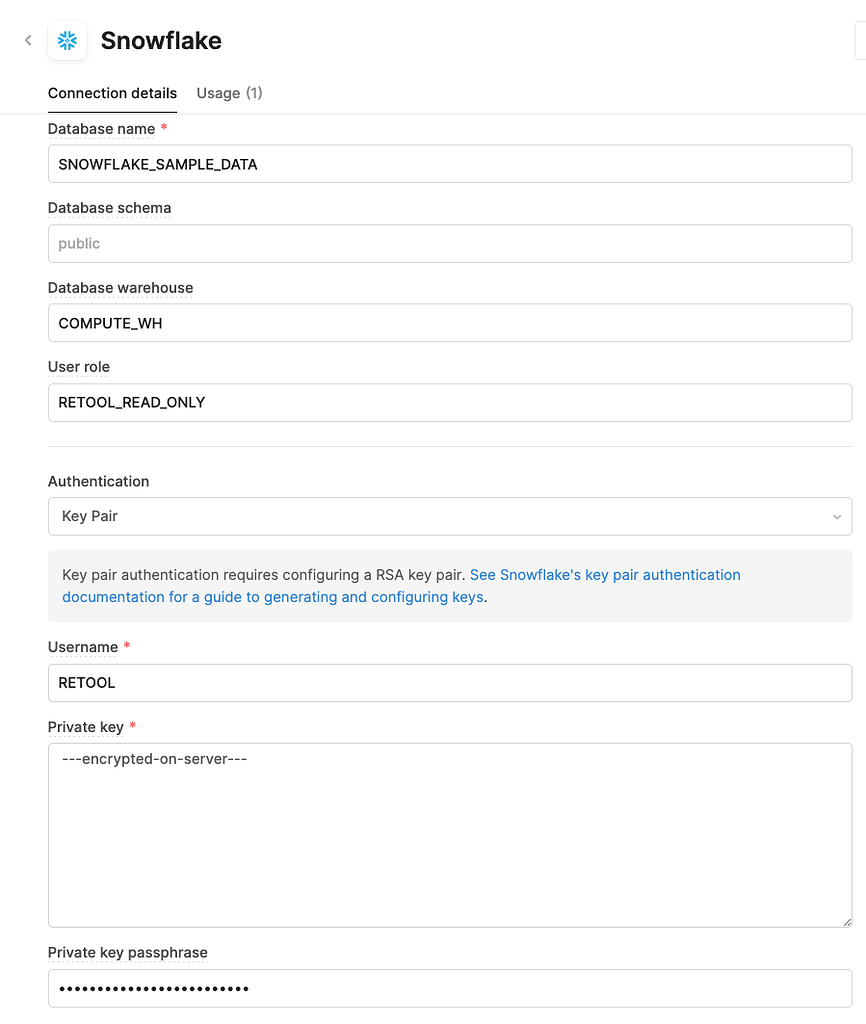Click the Snowflake page title heading
This screenshot has width=866, height=1024.
point(161,41)
